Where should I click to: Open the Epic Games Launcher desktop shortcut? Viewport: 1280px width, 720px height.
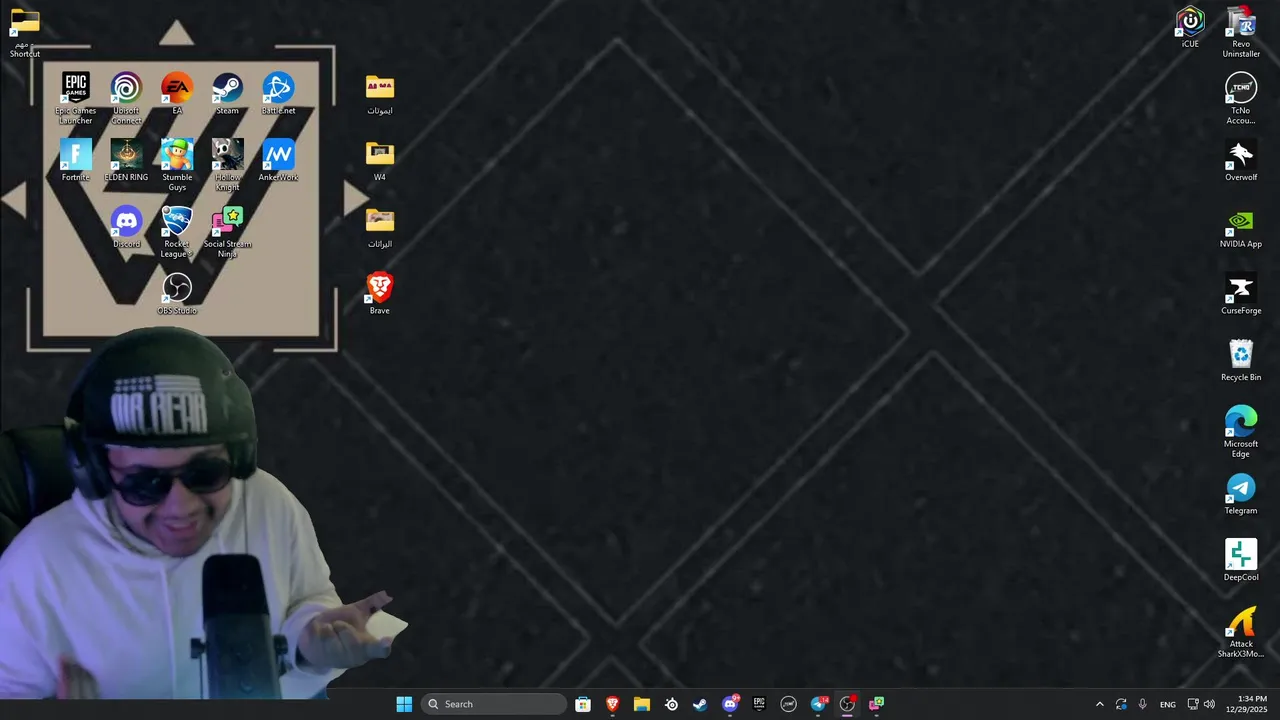(x=76, y=98)
